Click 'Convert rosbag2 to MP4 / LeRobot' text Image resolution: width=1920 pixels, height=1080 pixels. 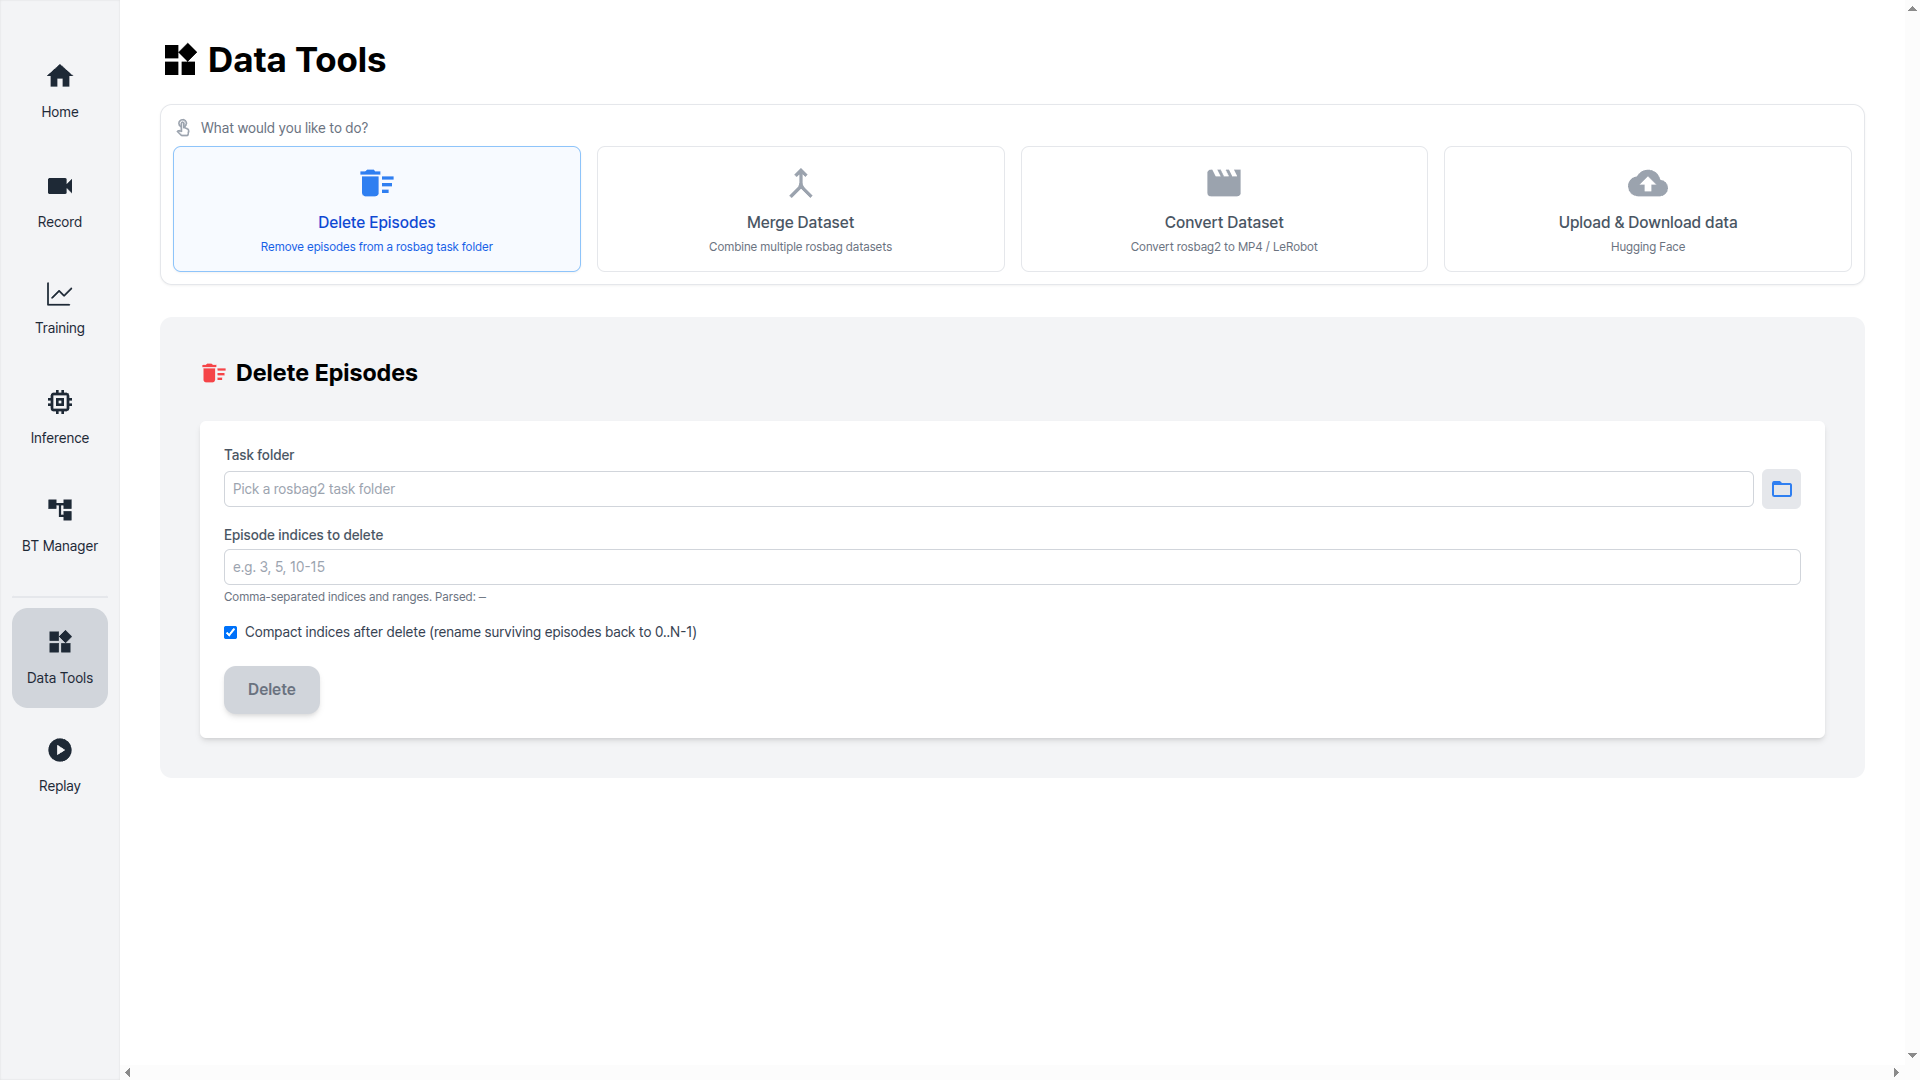1224,247
